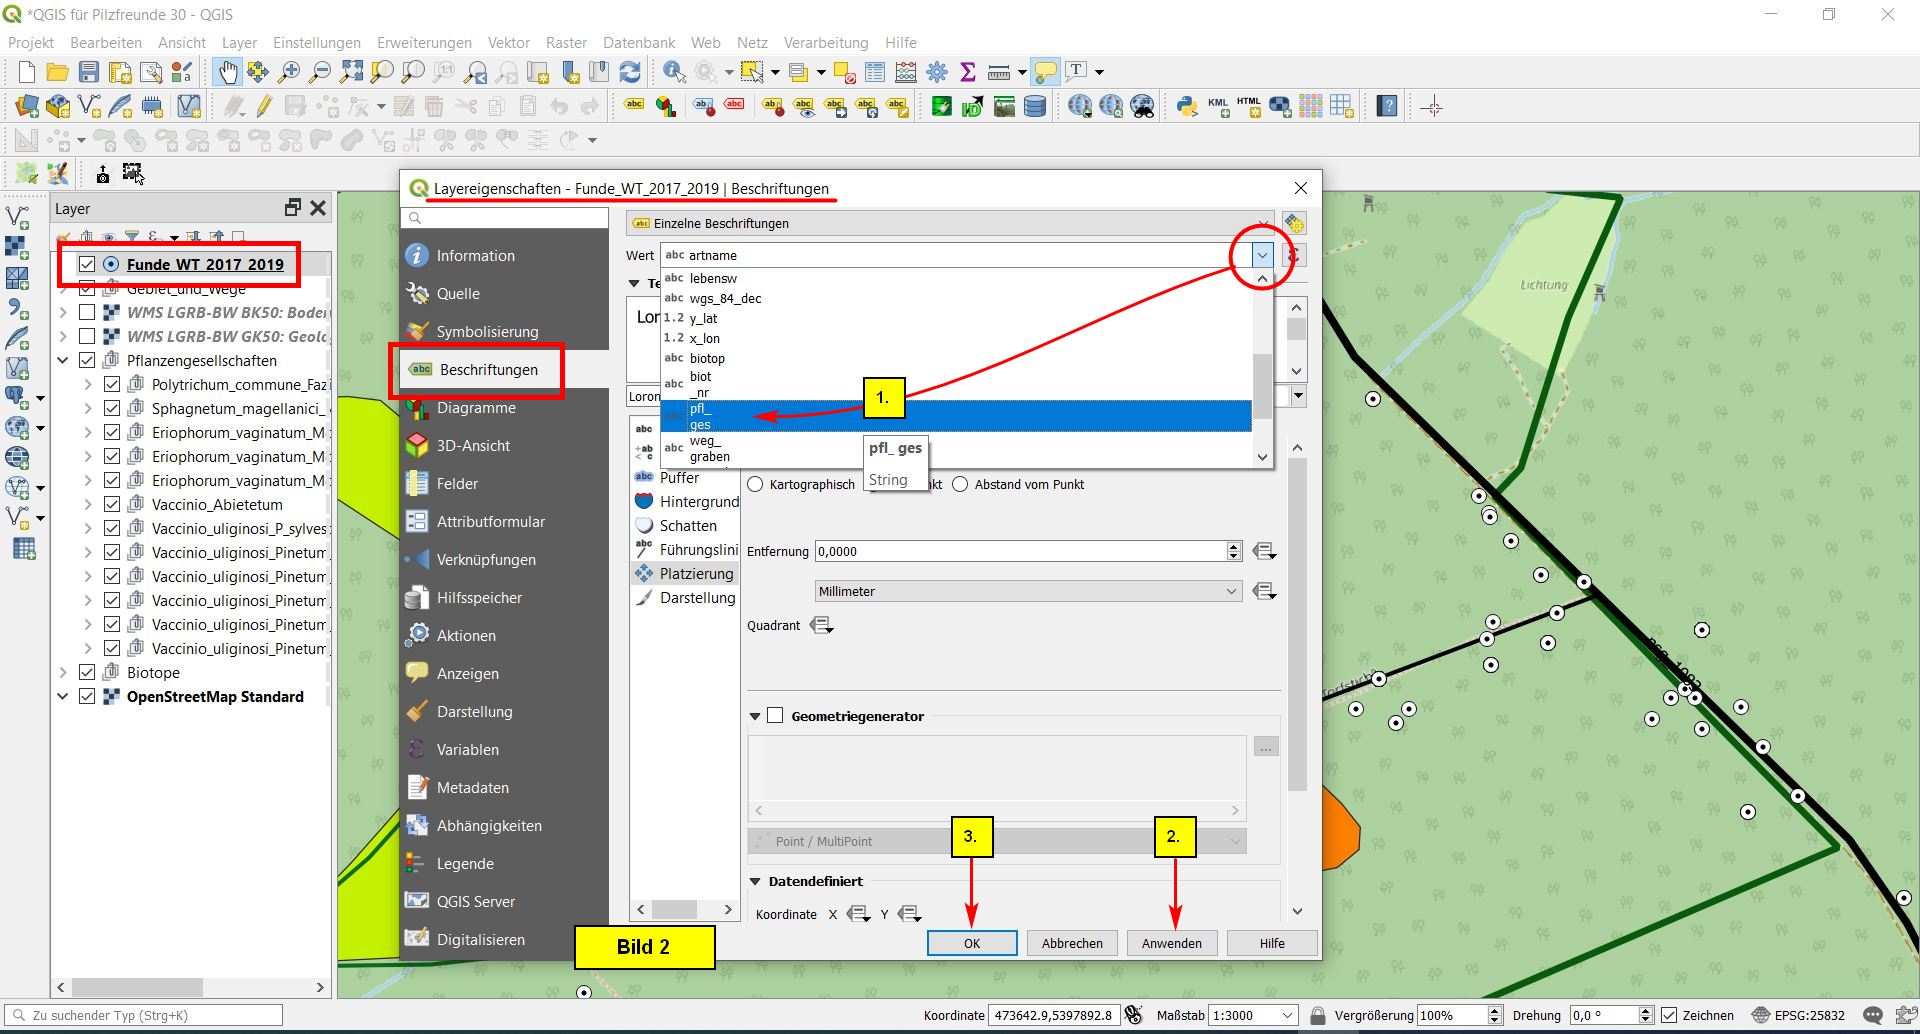Click the Abbrechen button
The width and height of the screenshot is (1920, 1034).
[1072, 943]
